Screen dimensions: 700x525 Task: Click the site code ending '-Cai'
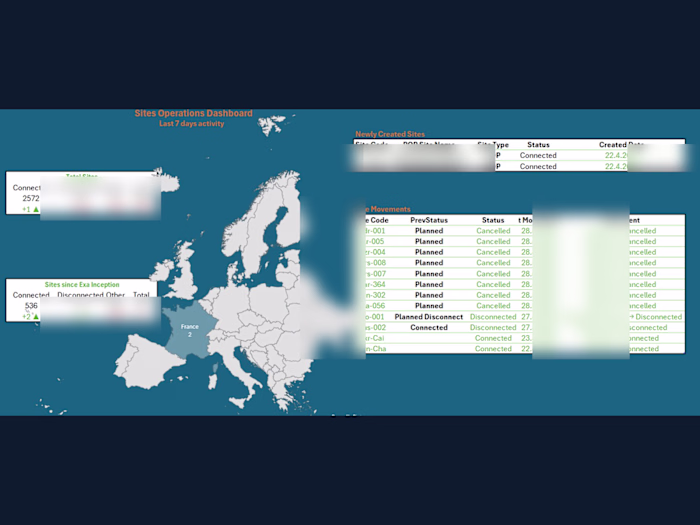point(375,338)
